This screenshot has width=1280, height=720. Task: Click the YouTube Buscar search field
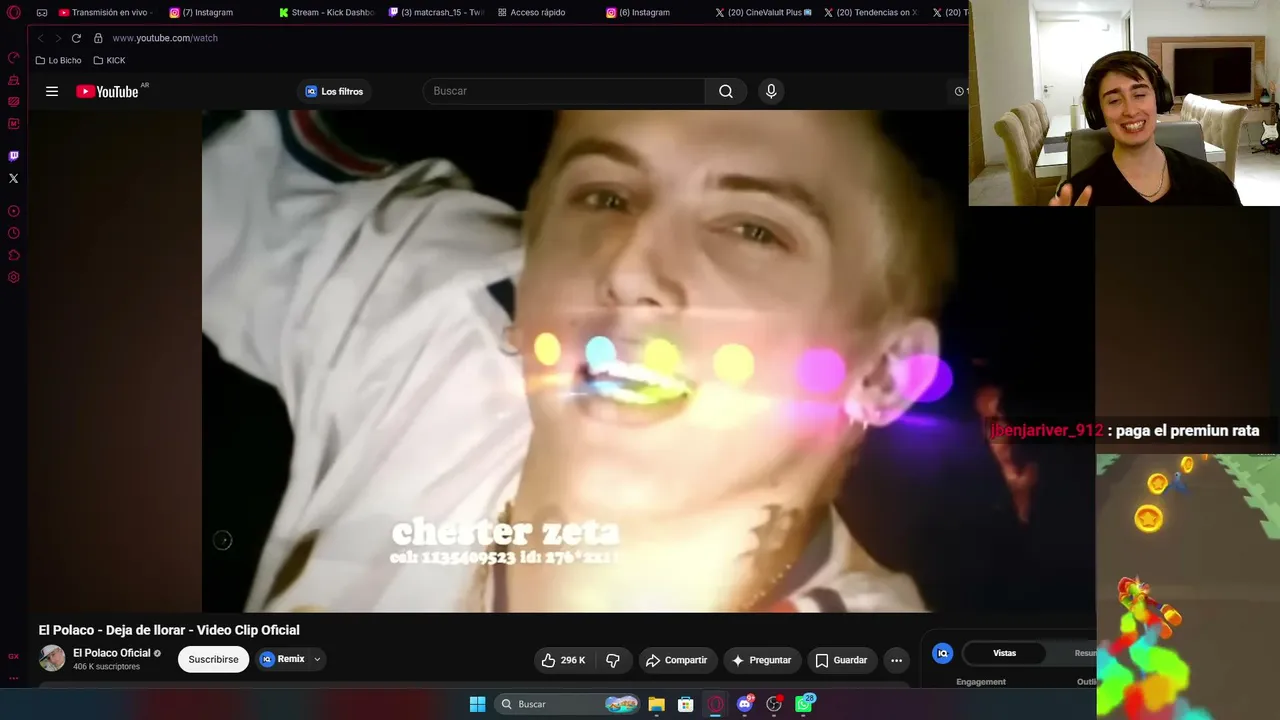click(x=564, y=91)
